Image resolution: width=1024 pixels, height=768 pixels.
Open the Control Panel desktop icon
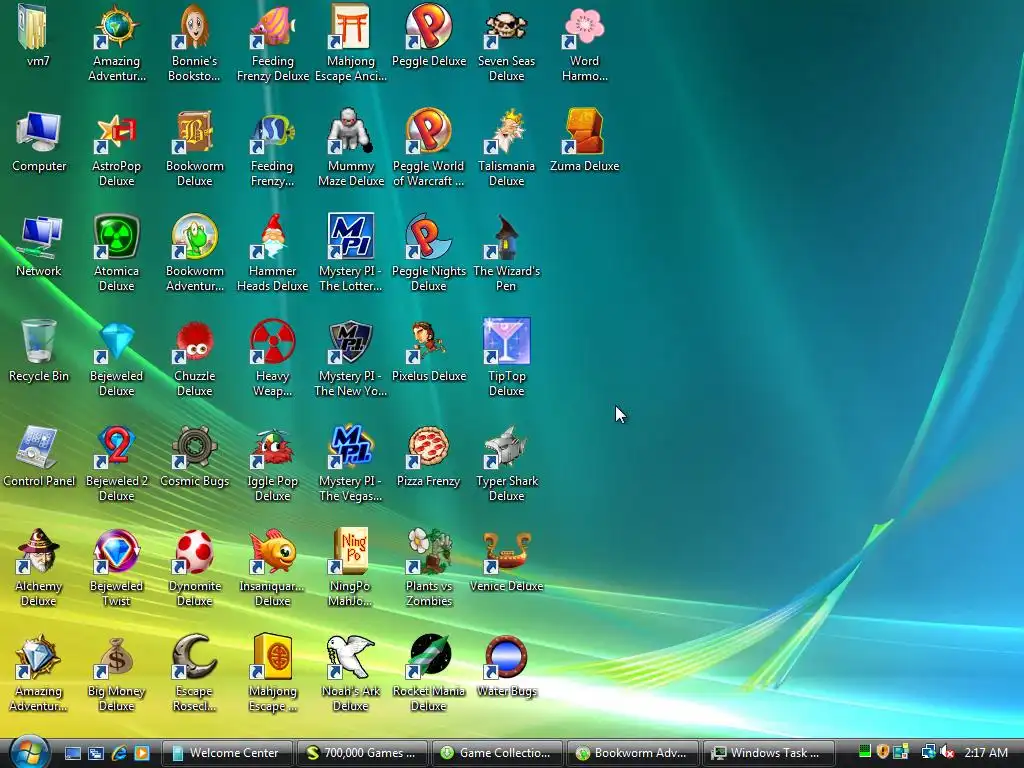click(x=39, y=447)
